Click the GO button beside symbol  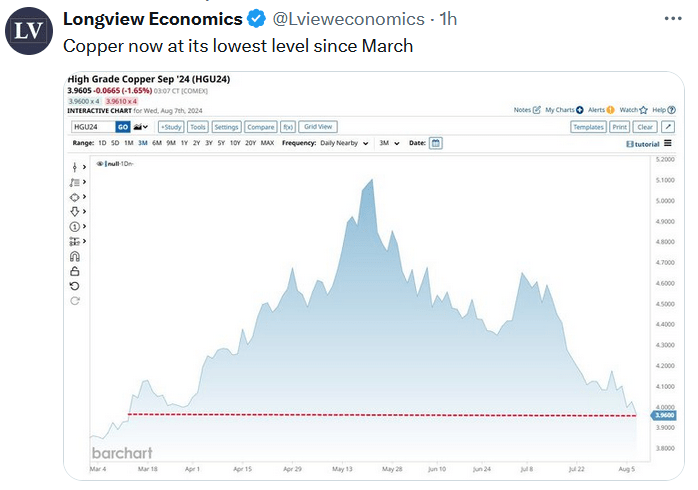pyautogui.click(x=122, y=127)
